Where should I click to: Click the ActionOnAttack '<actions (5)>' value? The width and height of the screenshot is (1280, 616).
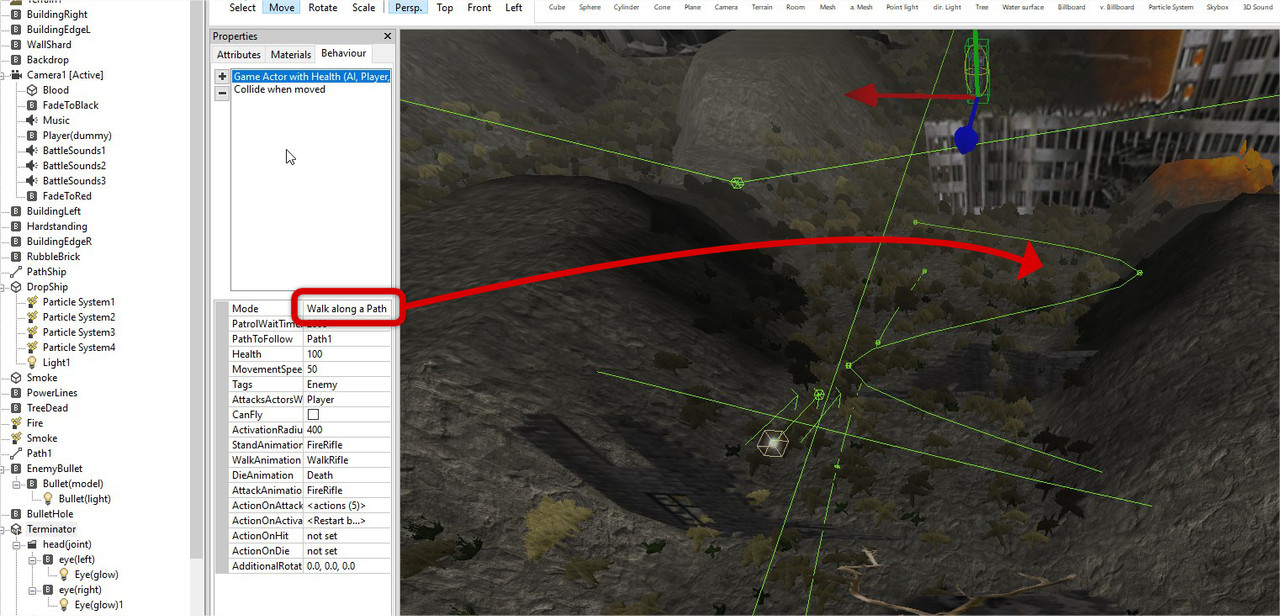click(x=347, y=506)
